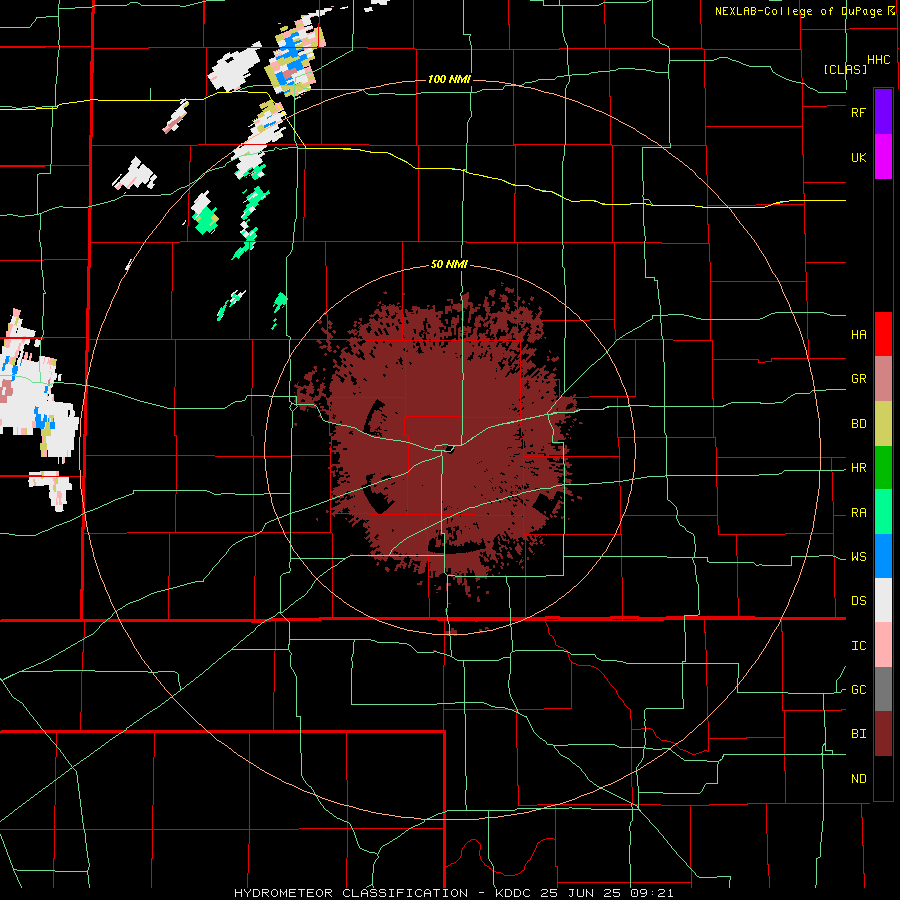Click the HA legend label
This screenshot has width=900, height=900.
tap(858, 334)
